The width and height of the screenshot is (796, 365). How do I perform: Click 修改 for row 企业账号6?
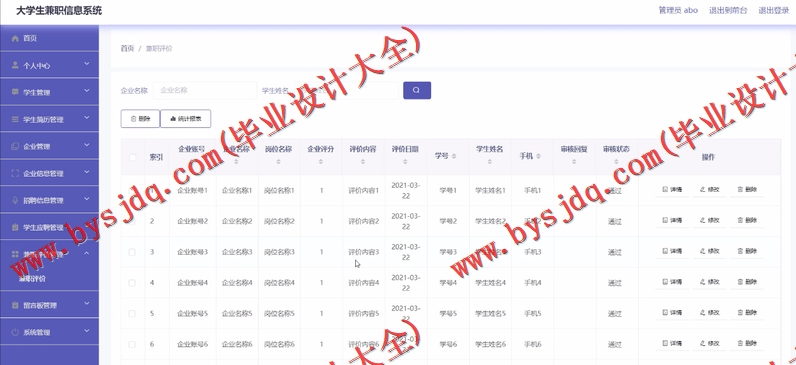click(710, 343)
